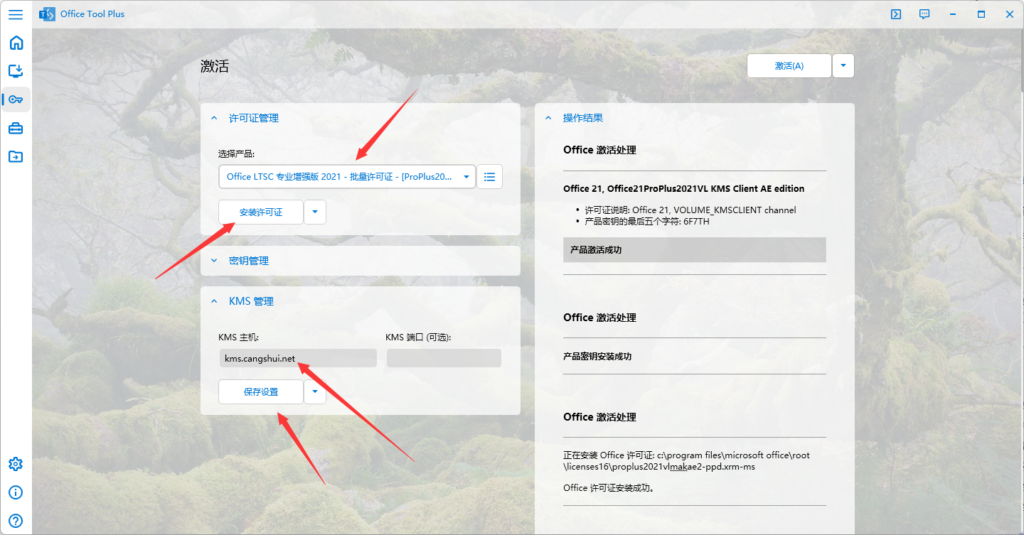Image resolution: width=1024 pixels, height=535 pixels.
Task: Open dropdown arrow next to 激活(A)
Action: point(843,66)
